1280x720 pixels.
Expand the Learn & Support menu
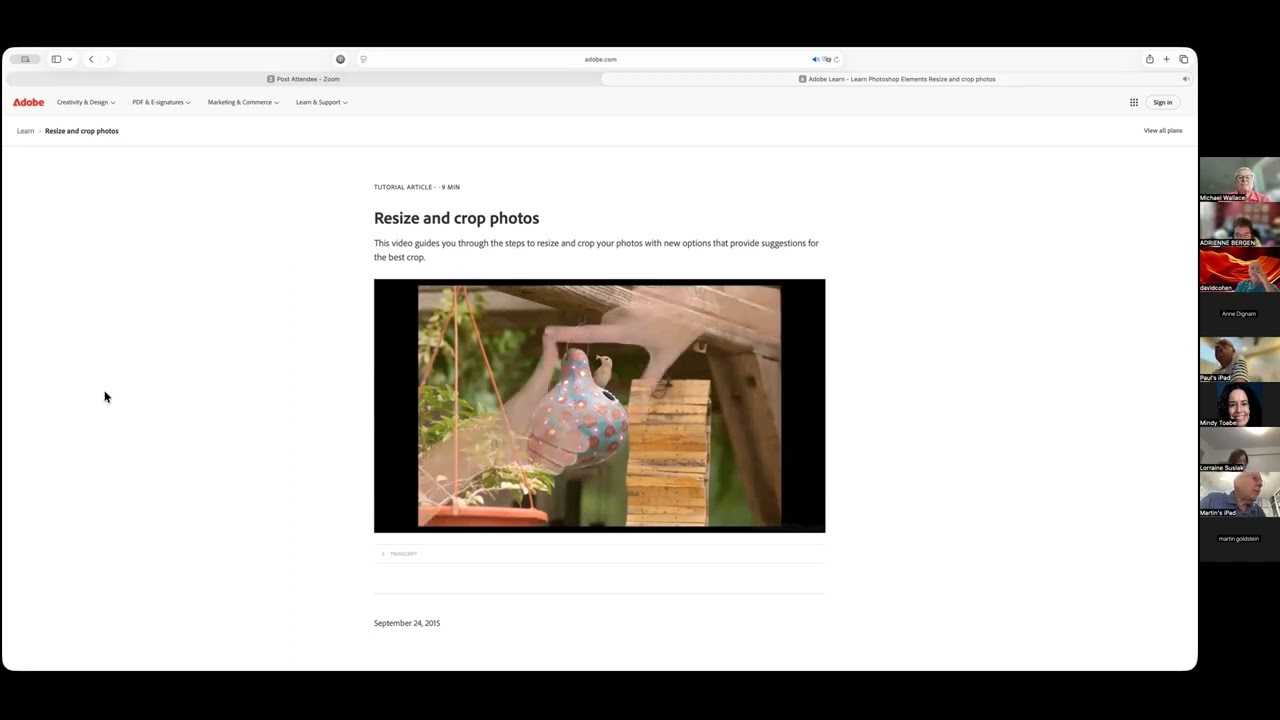pos(321,102)
